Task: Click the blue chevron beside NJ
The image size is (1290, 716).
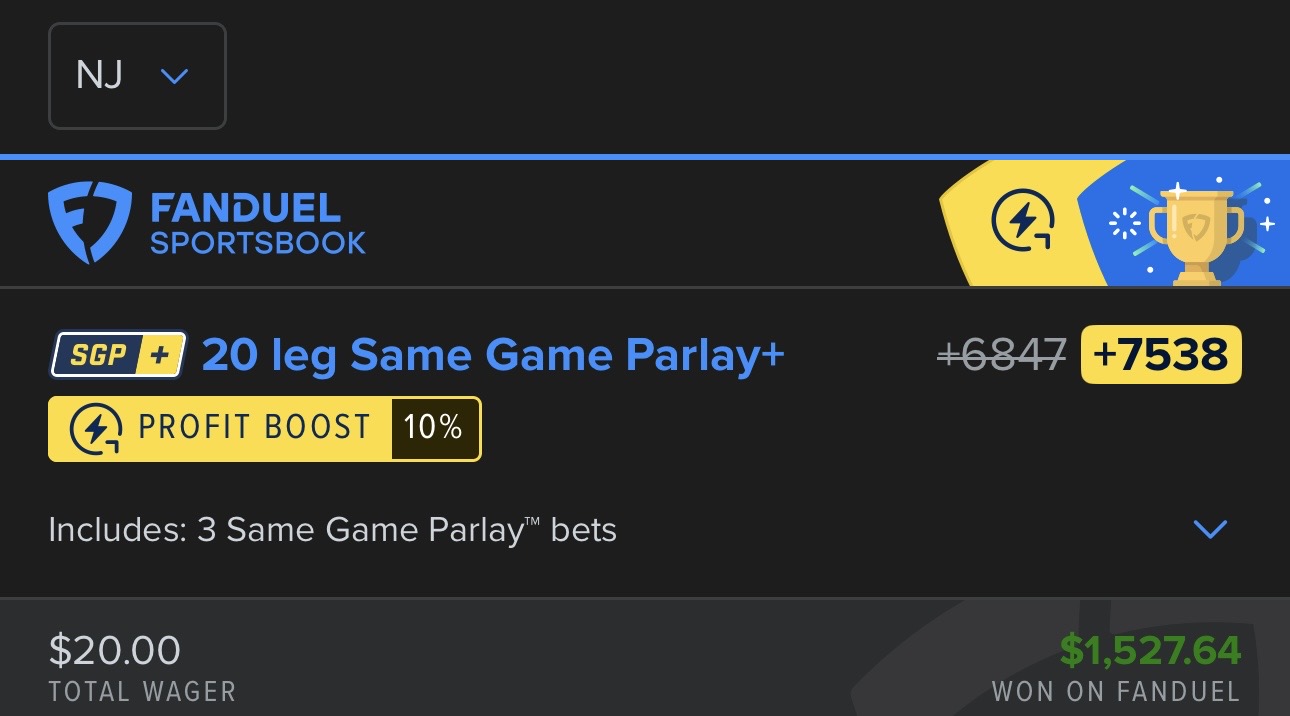Action: coord(174,76)
